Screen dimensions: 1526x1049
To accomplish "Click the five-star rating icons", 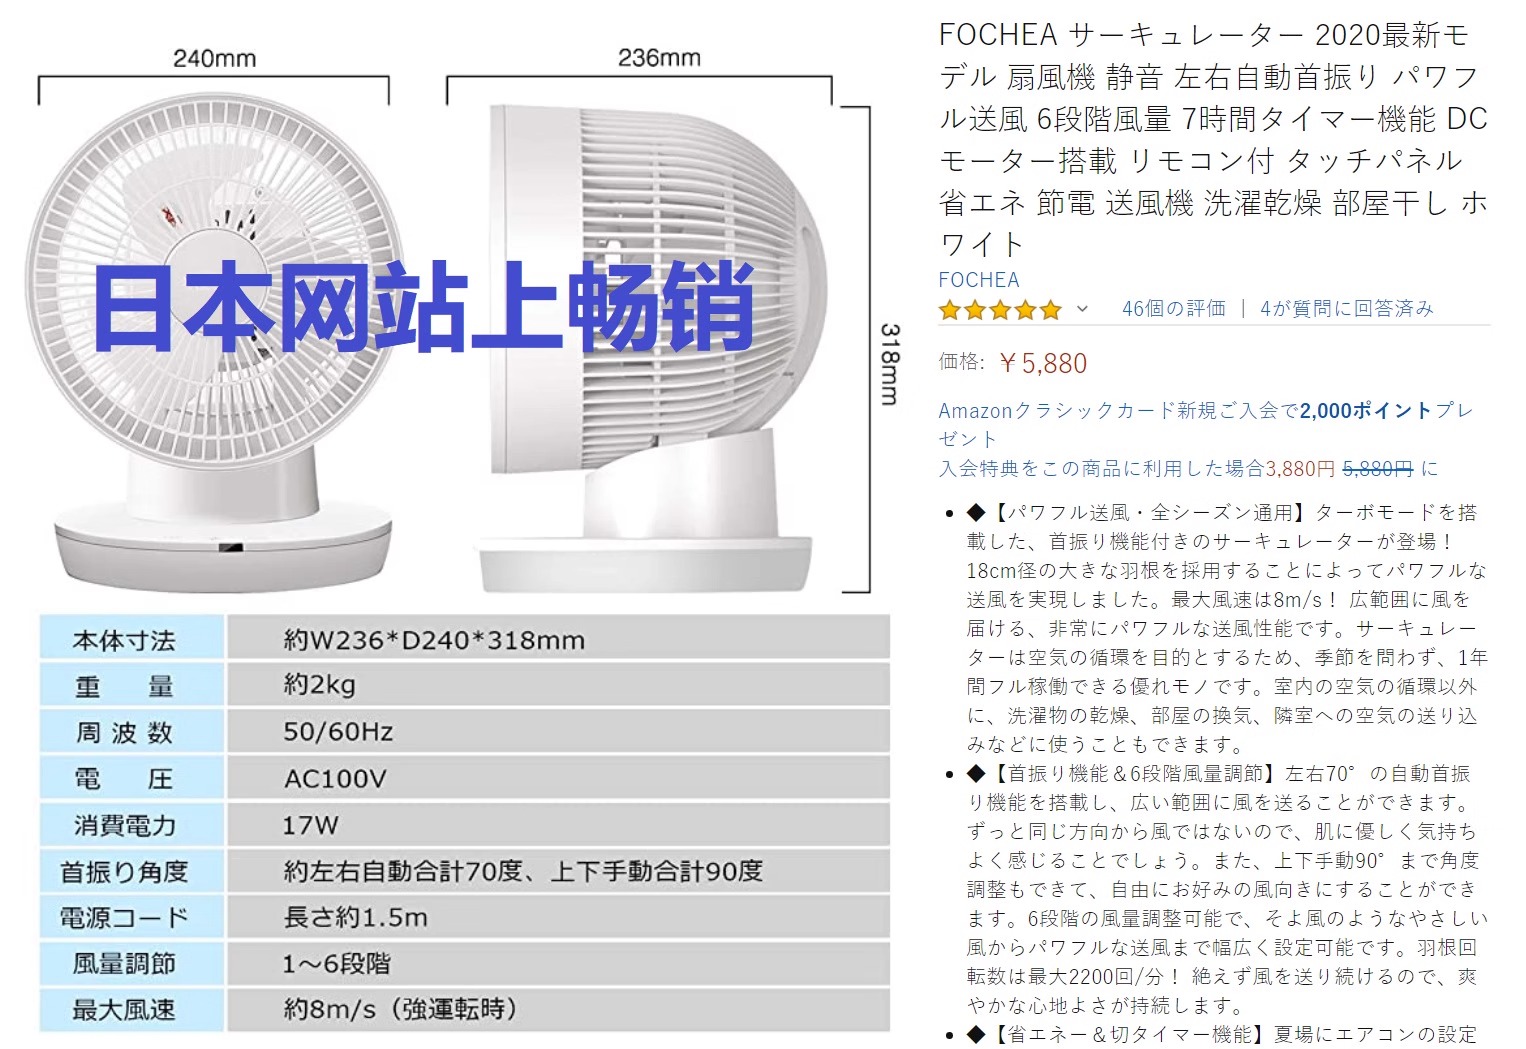I will click(999, 310).
